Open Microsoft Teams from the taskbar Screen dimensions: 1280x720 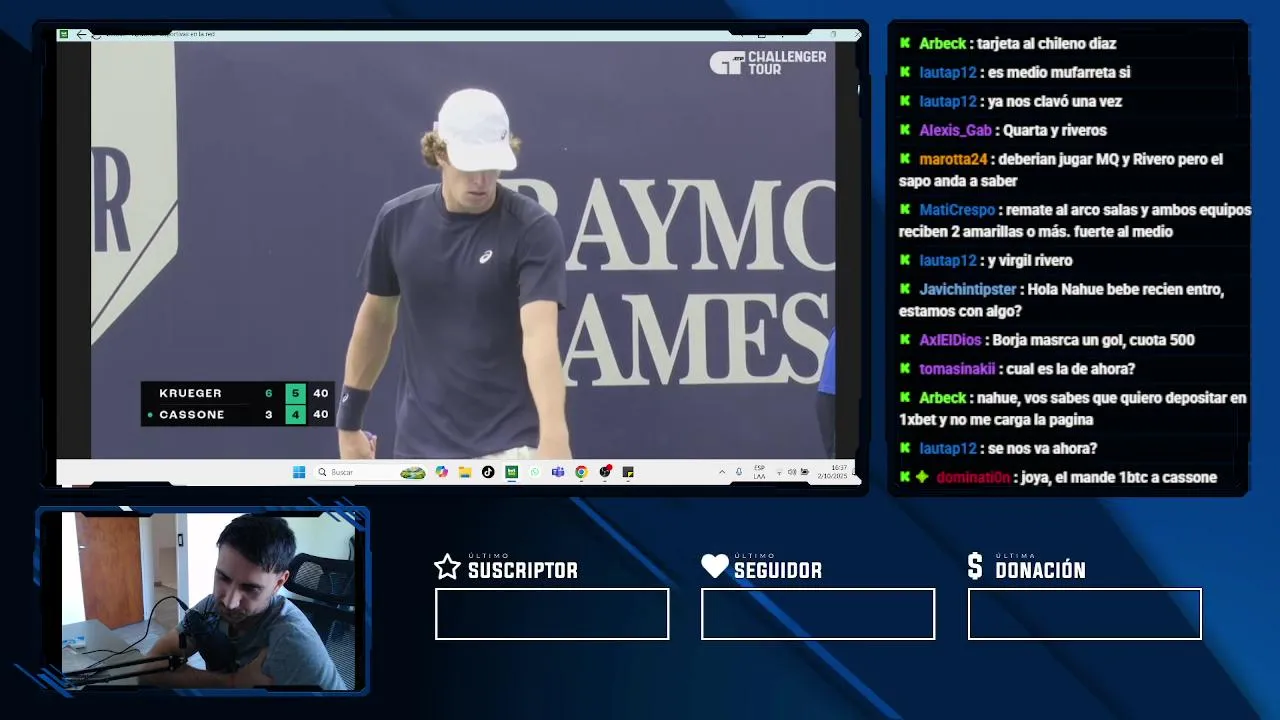click(x=558, y=472)
